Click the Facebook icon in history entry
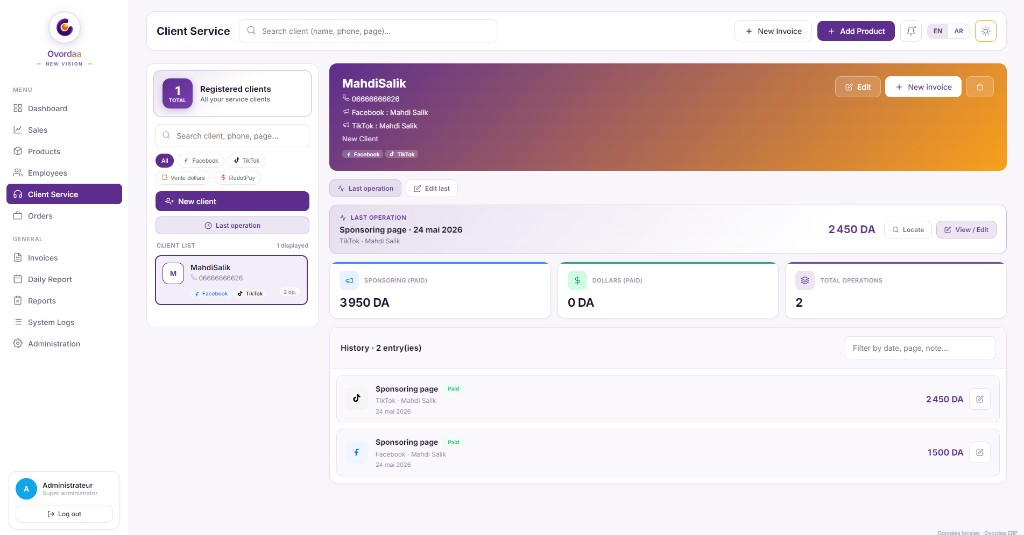Viewport: 1024px width, 535px height. pos(357,452)
